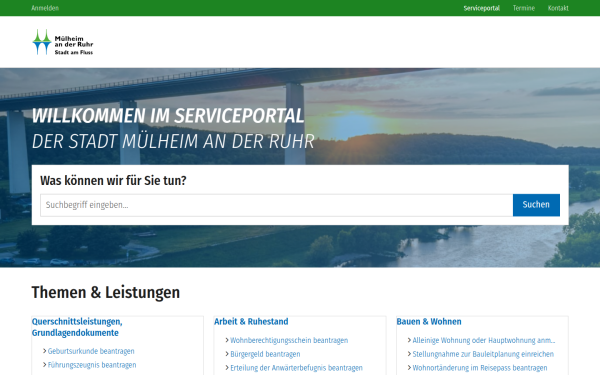Click chevron before Wohnberechtigungsschein beantragen
Screen dimensions: 600x375
point(227,340)
